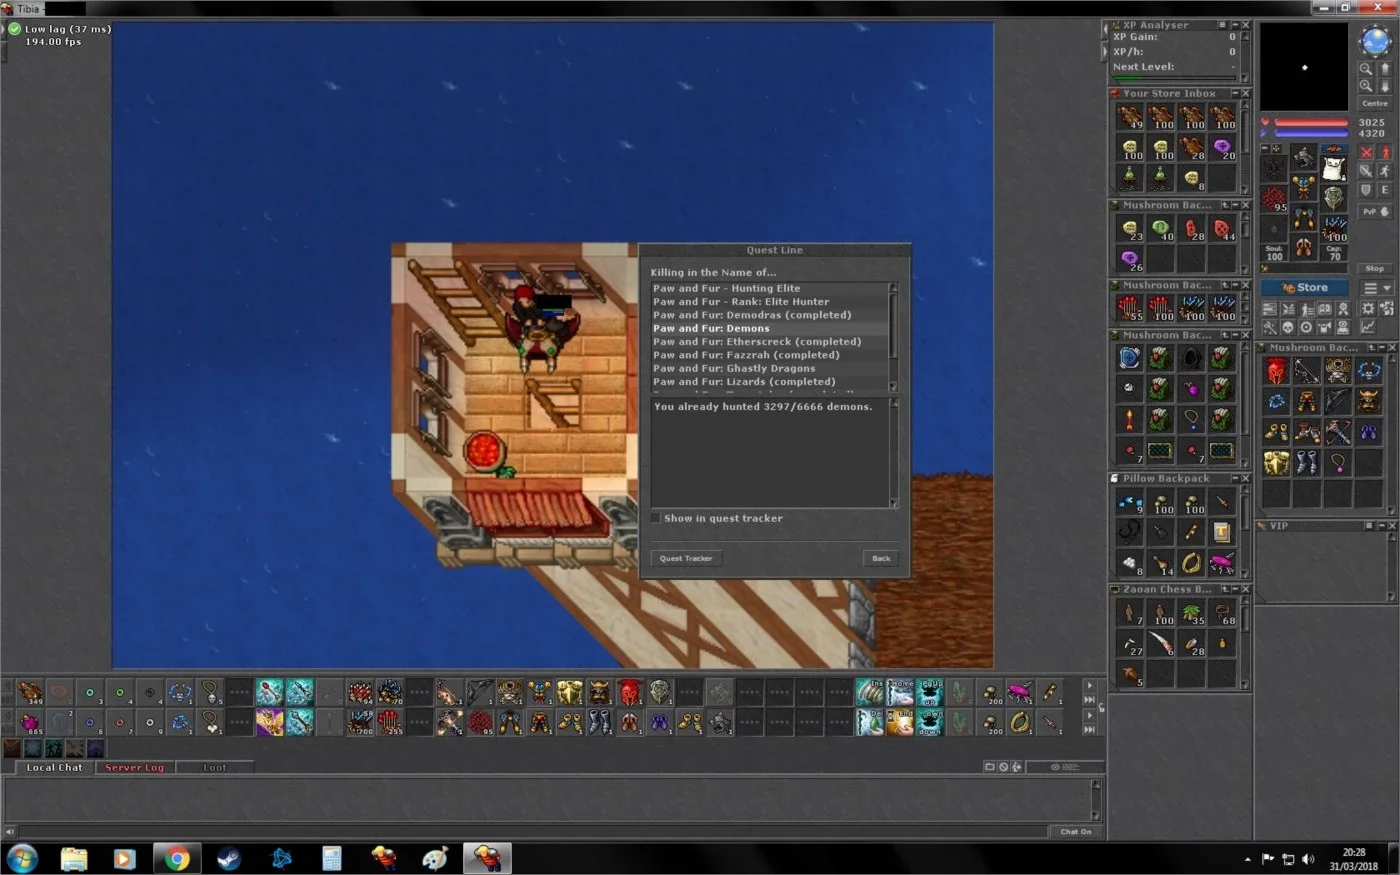This screenshot has height=875, width=1400.
Task: Click the helmet slot in the equipment inventory
Action: [x=1303, y=155]
